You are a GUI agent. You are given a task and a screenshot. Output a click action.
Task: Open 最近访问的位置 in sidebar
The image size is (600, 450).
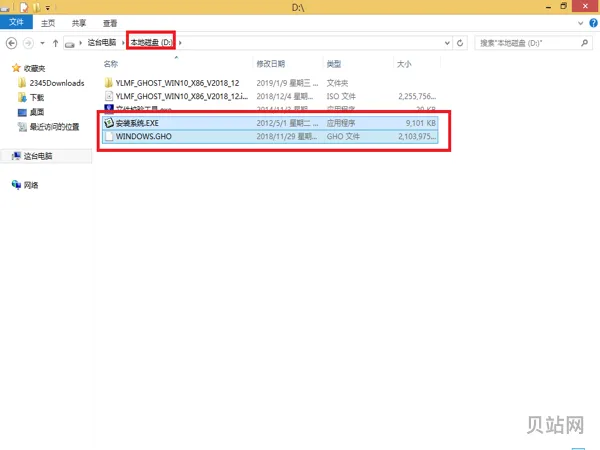(54, 127)
